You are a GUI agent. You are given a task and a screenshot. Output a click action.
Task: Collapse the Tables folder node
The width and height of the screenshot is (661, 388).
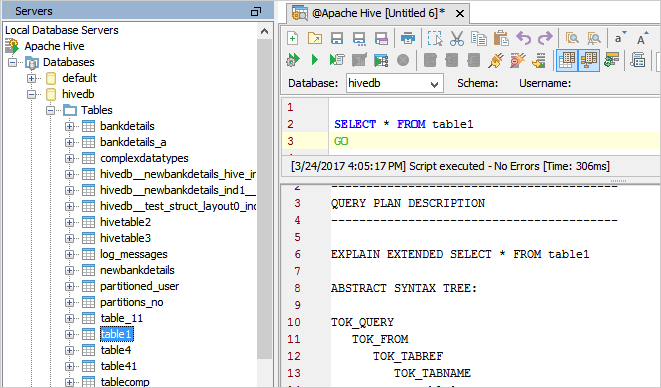[x=51, y=110]
